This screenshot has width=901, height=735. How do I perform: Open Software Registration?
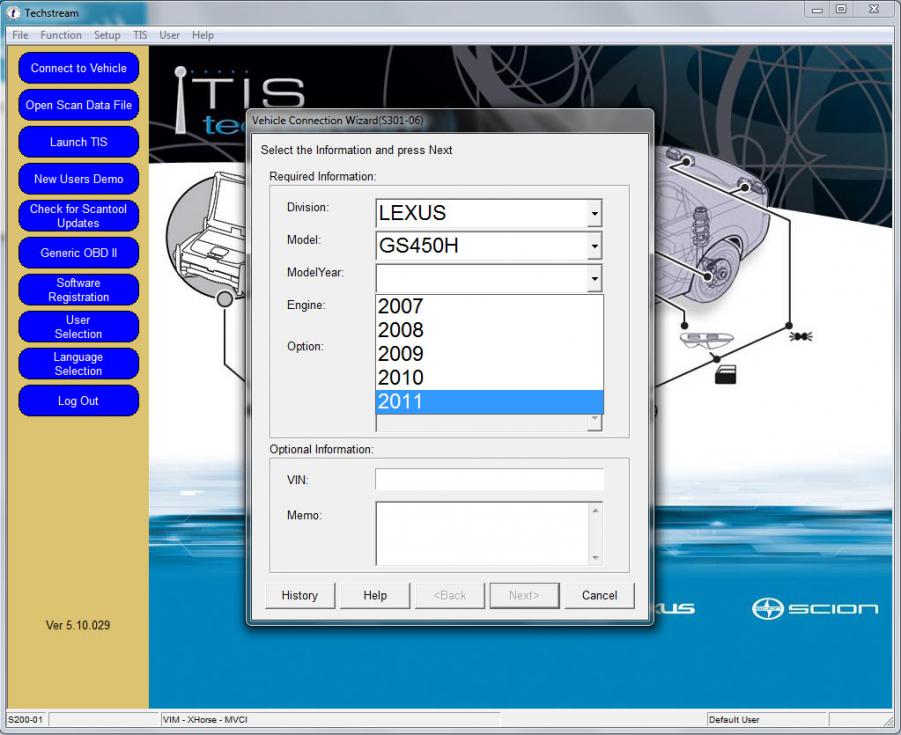coord(78,290)
